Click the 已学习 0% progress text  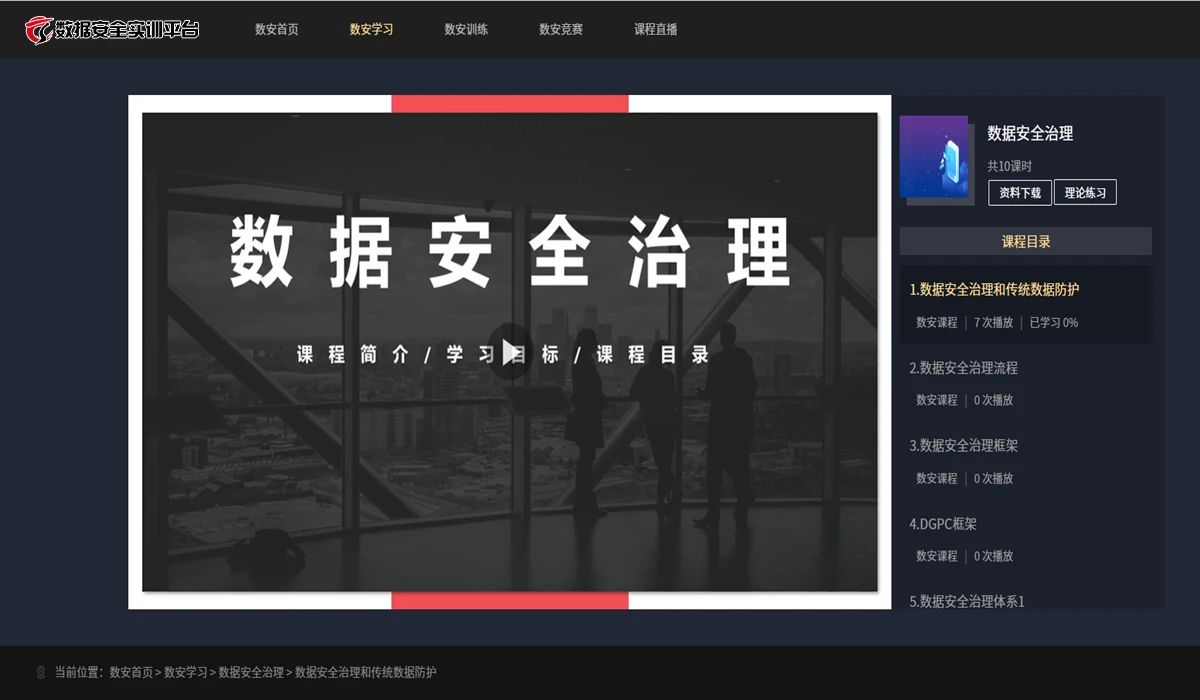coord(1054,323)
